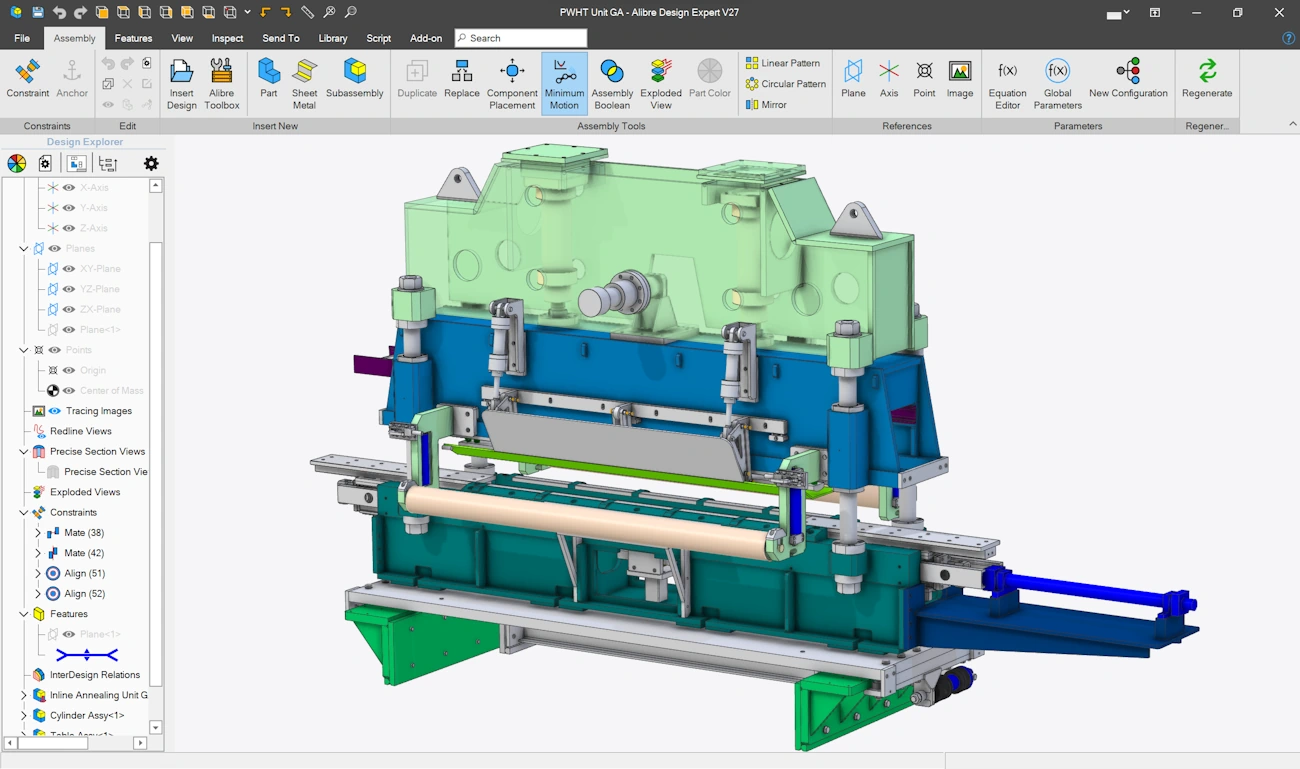Screen dimensions: 1300x769
Task: Open Design Explorer settings gear
Action: click(151, 163)
